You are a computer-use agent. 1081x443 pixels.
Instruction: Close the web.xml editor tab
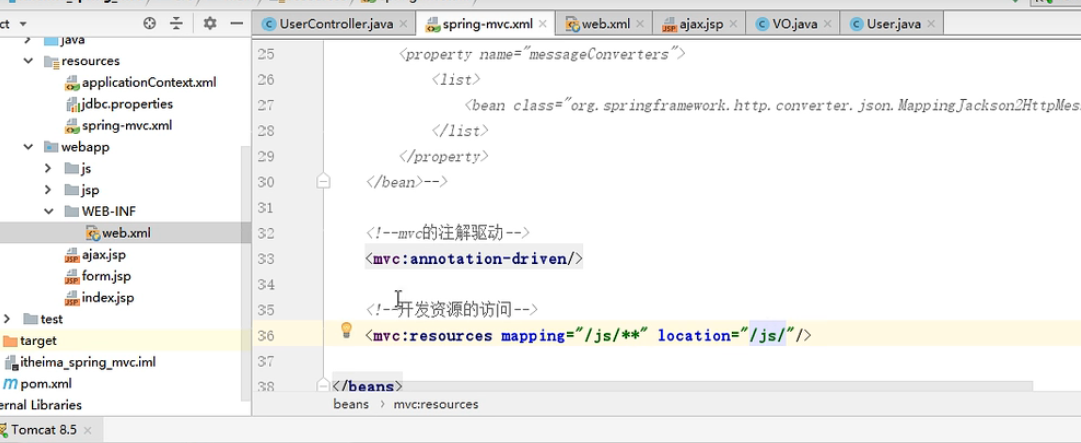click(x=640, y=24)
